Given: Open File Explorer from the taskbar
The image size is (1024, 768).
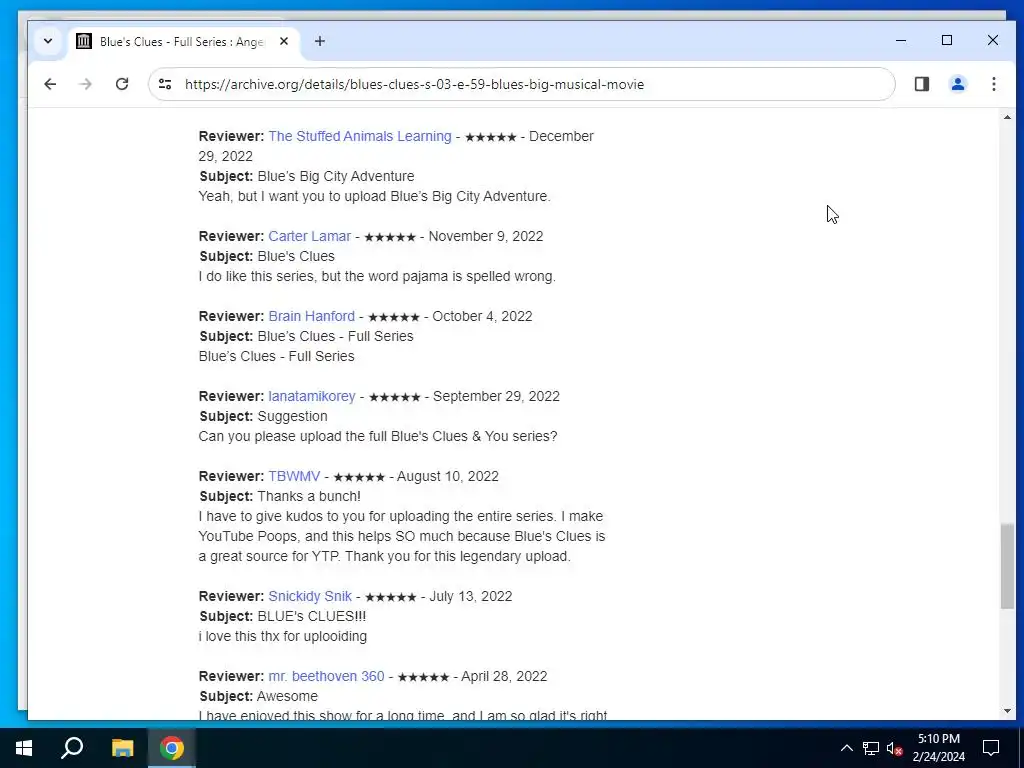Looking at the screenshot, I should pyautogui.click(x=122, y=748).
